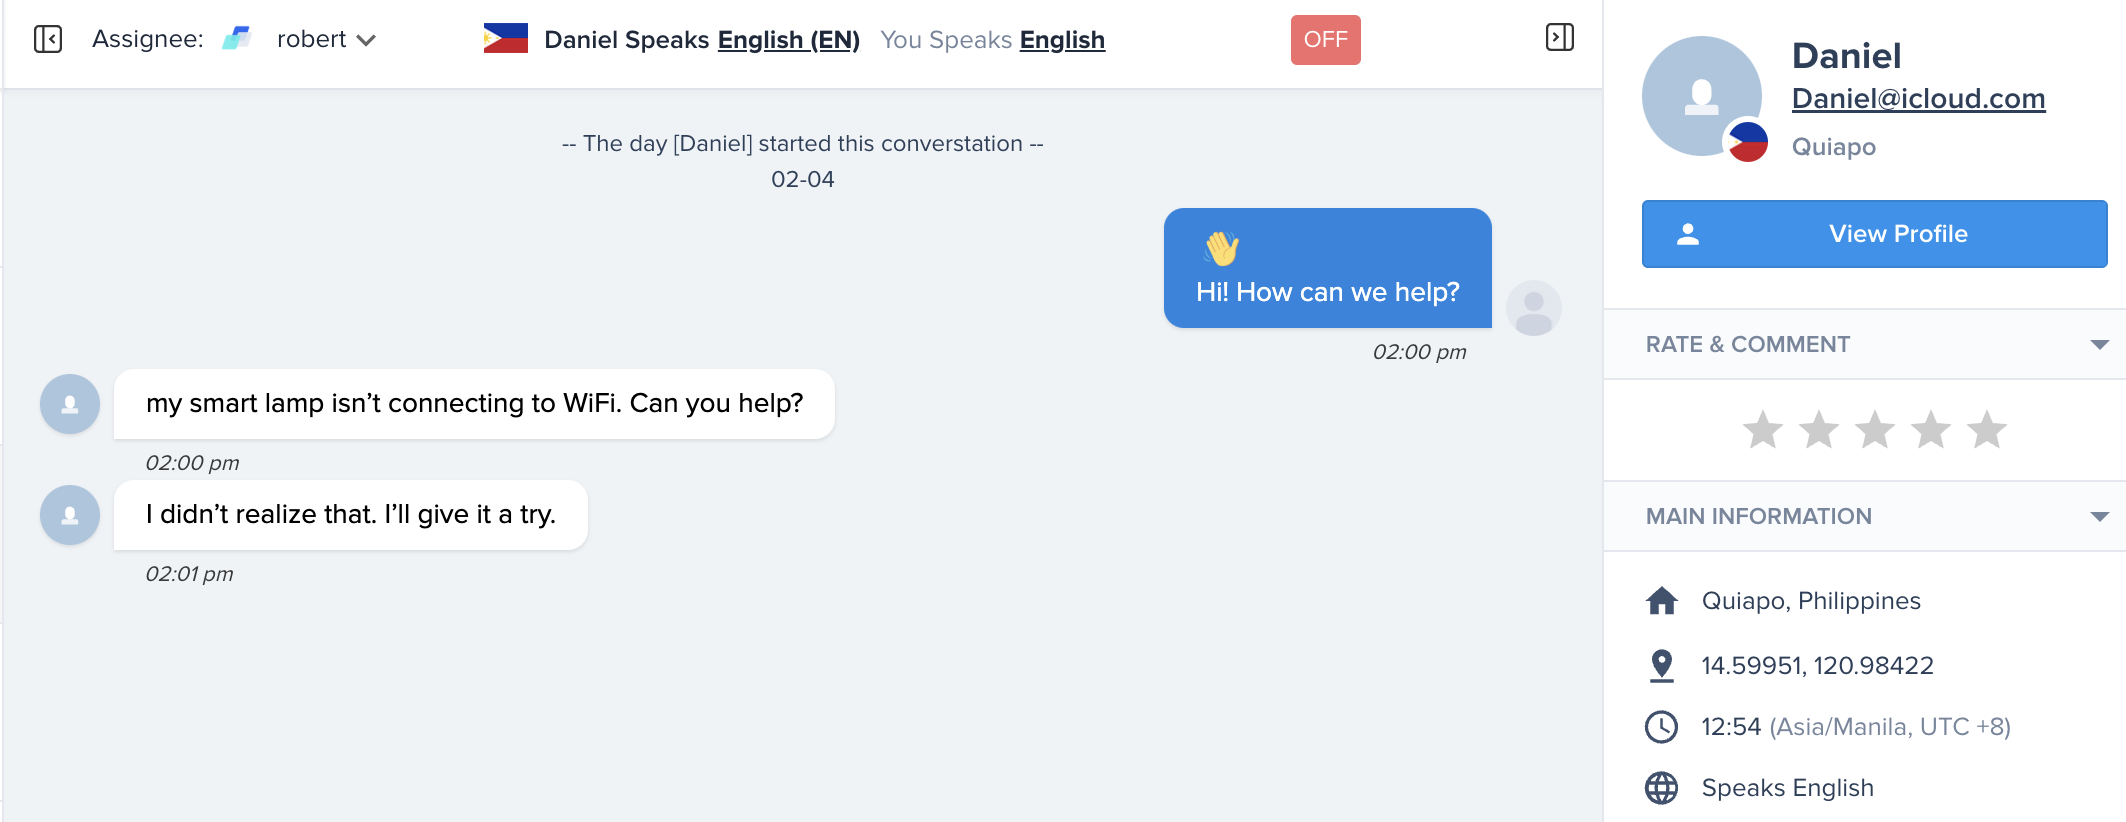
Task: Collapse the Rate & Comment section
Action: (2099, 344)
